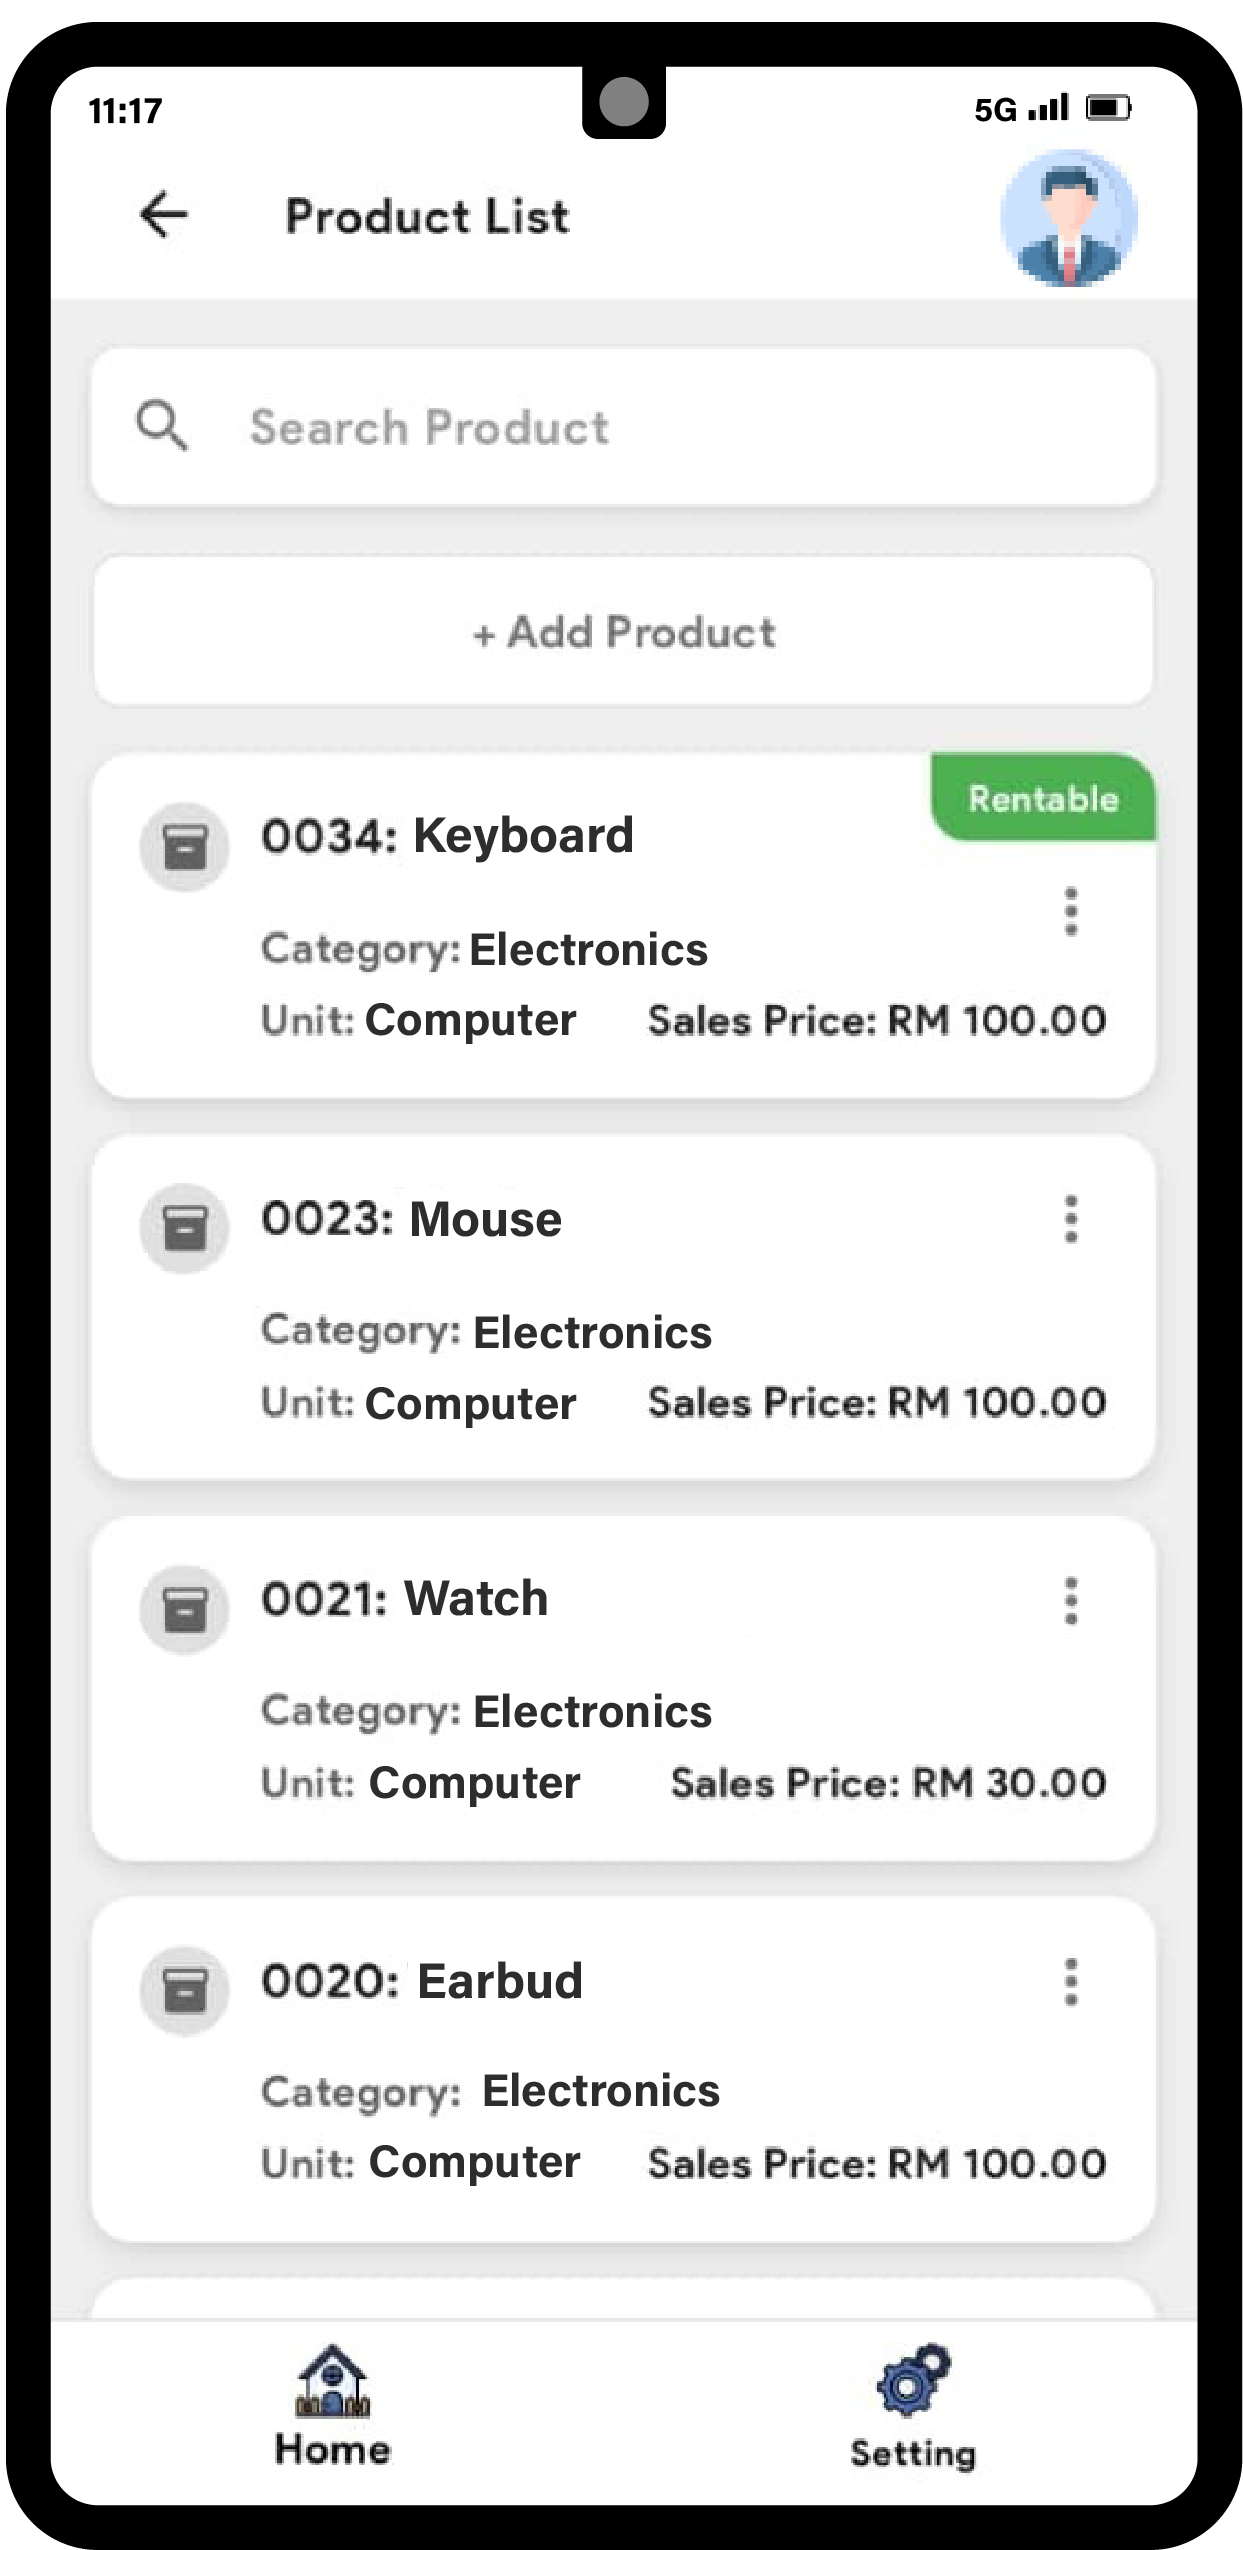Tap the Watch product box icon
The width and height of the screenshot is (1243, 2550).
click(185, 1609)
